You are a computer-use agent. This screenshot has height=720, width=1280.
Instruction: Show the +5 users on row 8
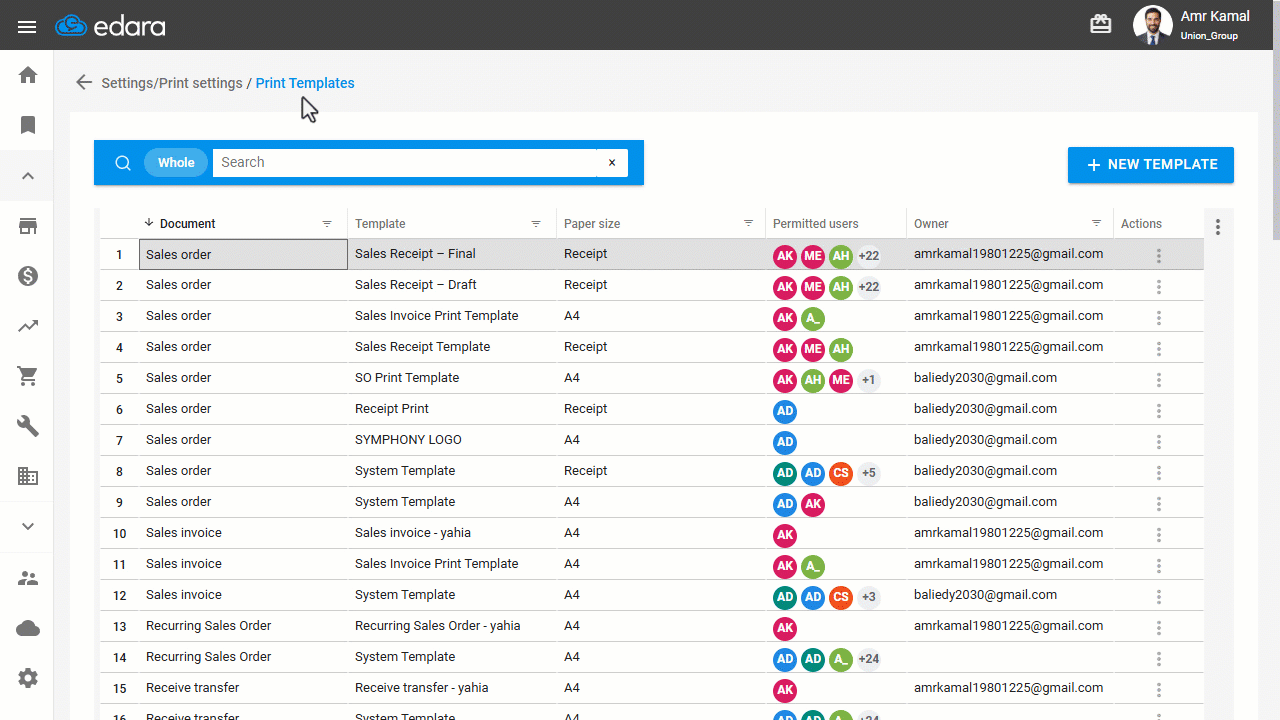pyautogui.click(x=869, y=473)
